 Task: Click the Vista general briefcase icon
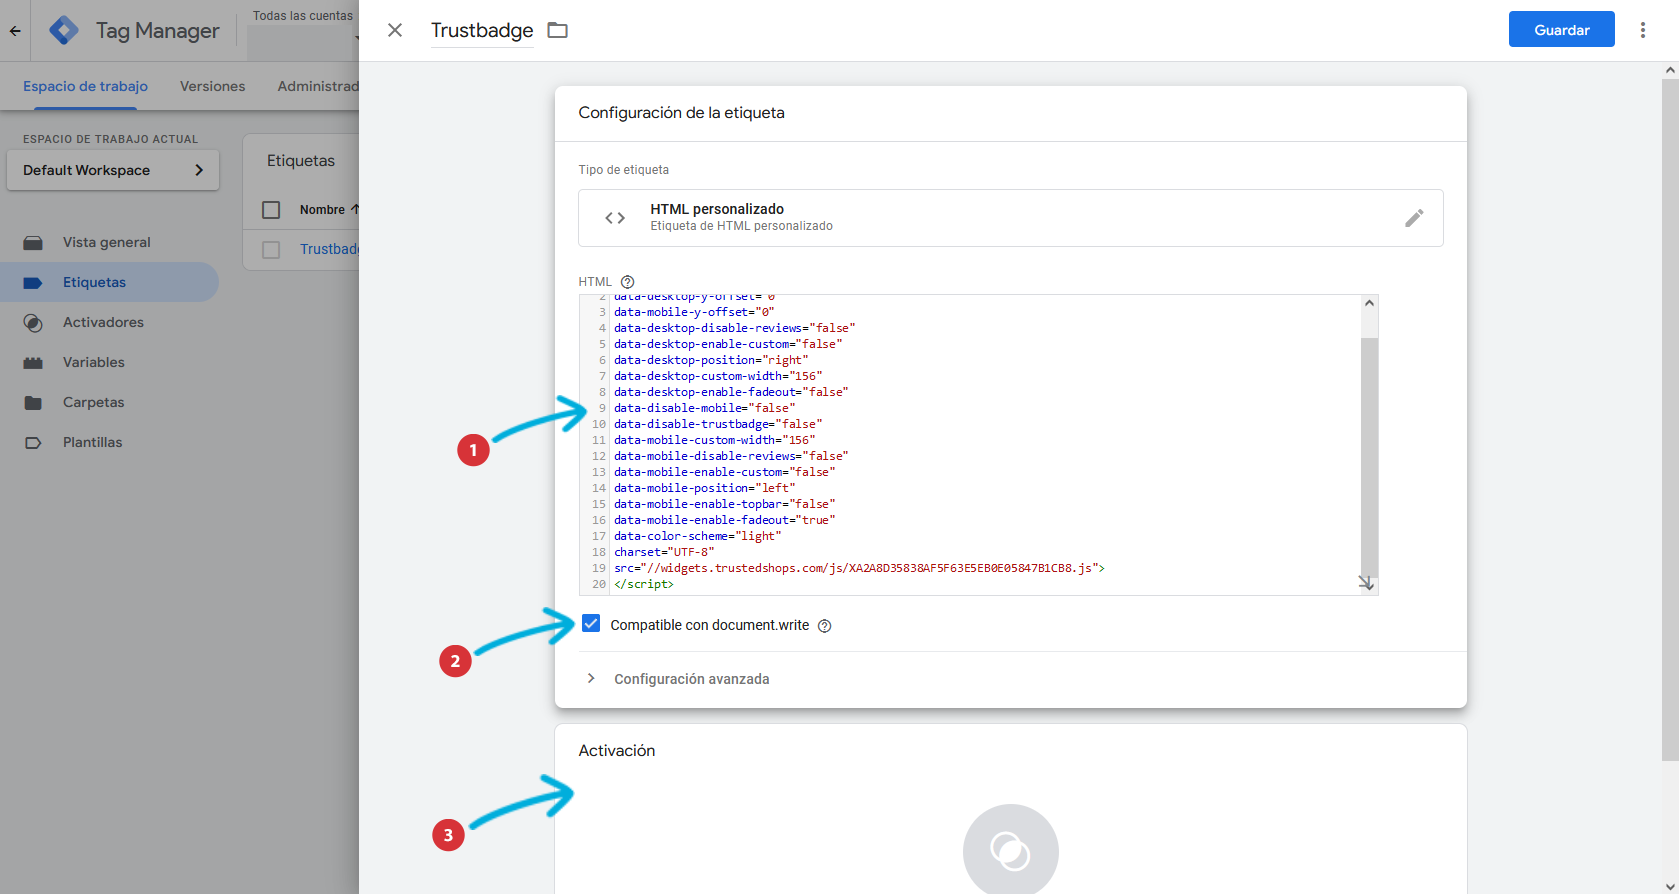pyautogui.click(x=33, y=243)
